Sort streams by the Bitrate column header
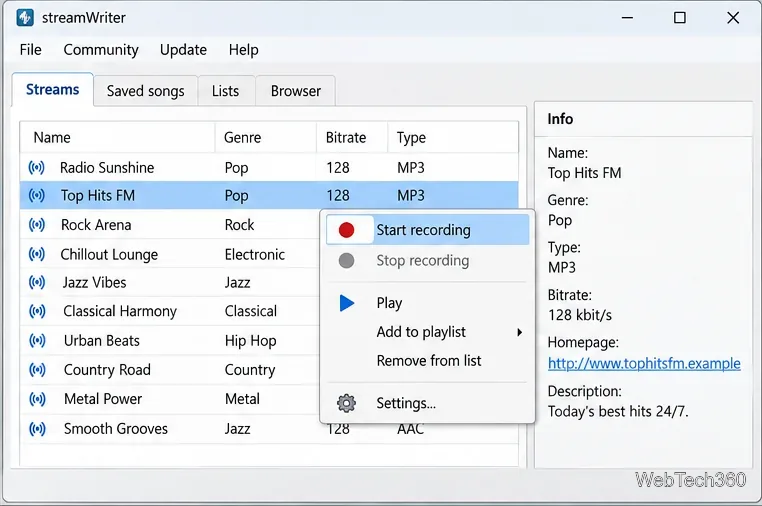The height and width of the screenshot is (506, 762). [x=352, y=138]
